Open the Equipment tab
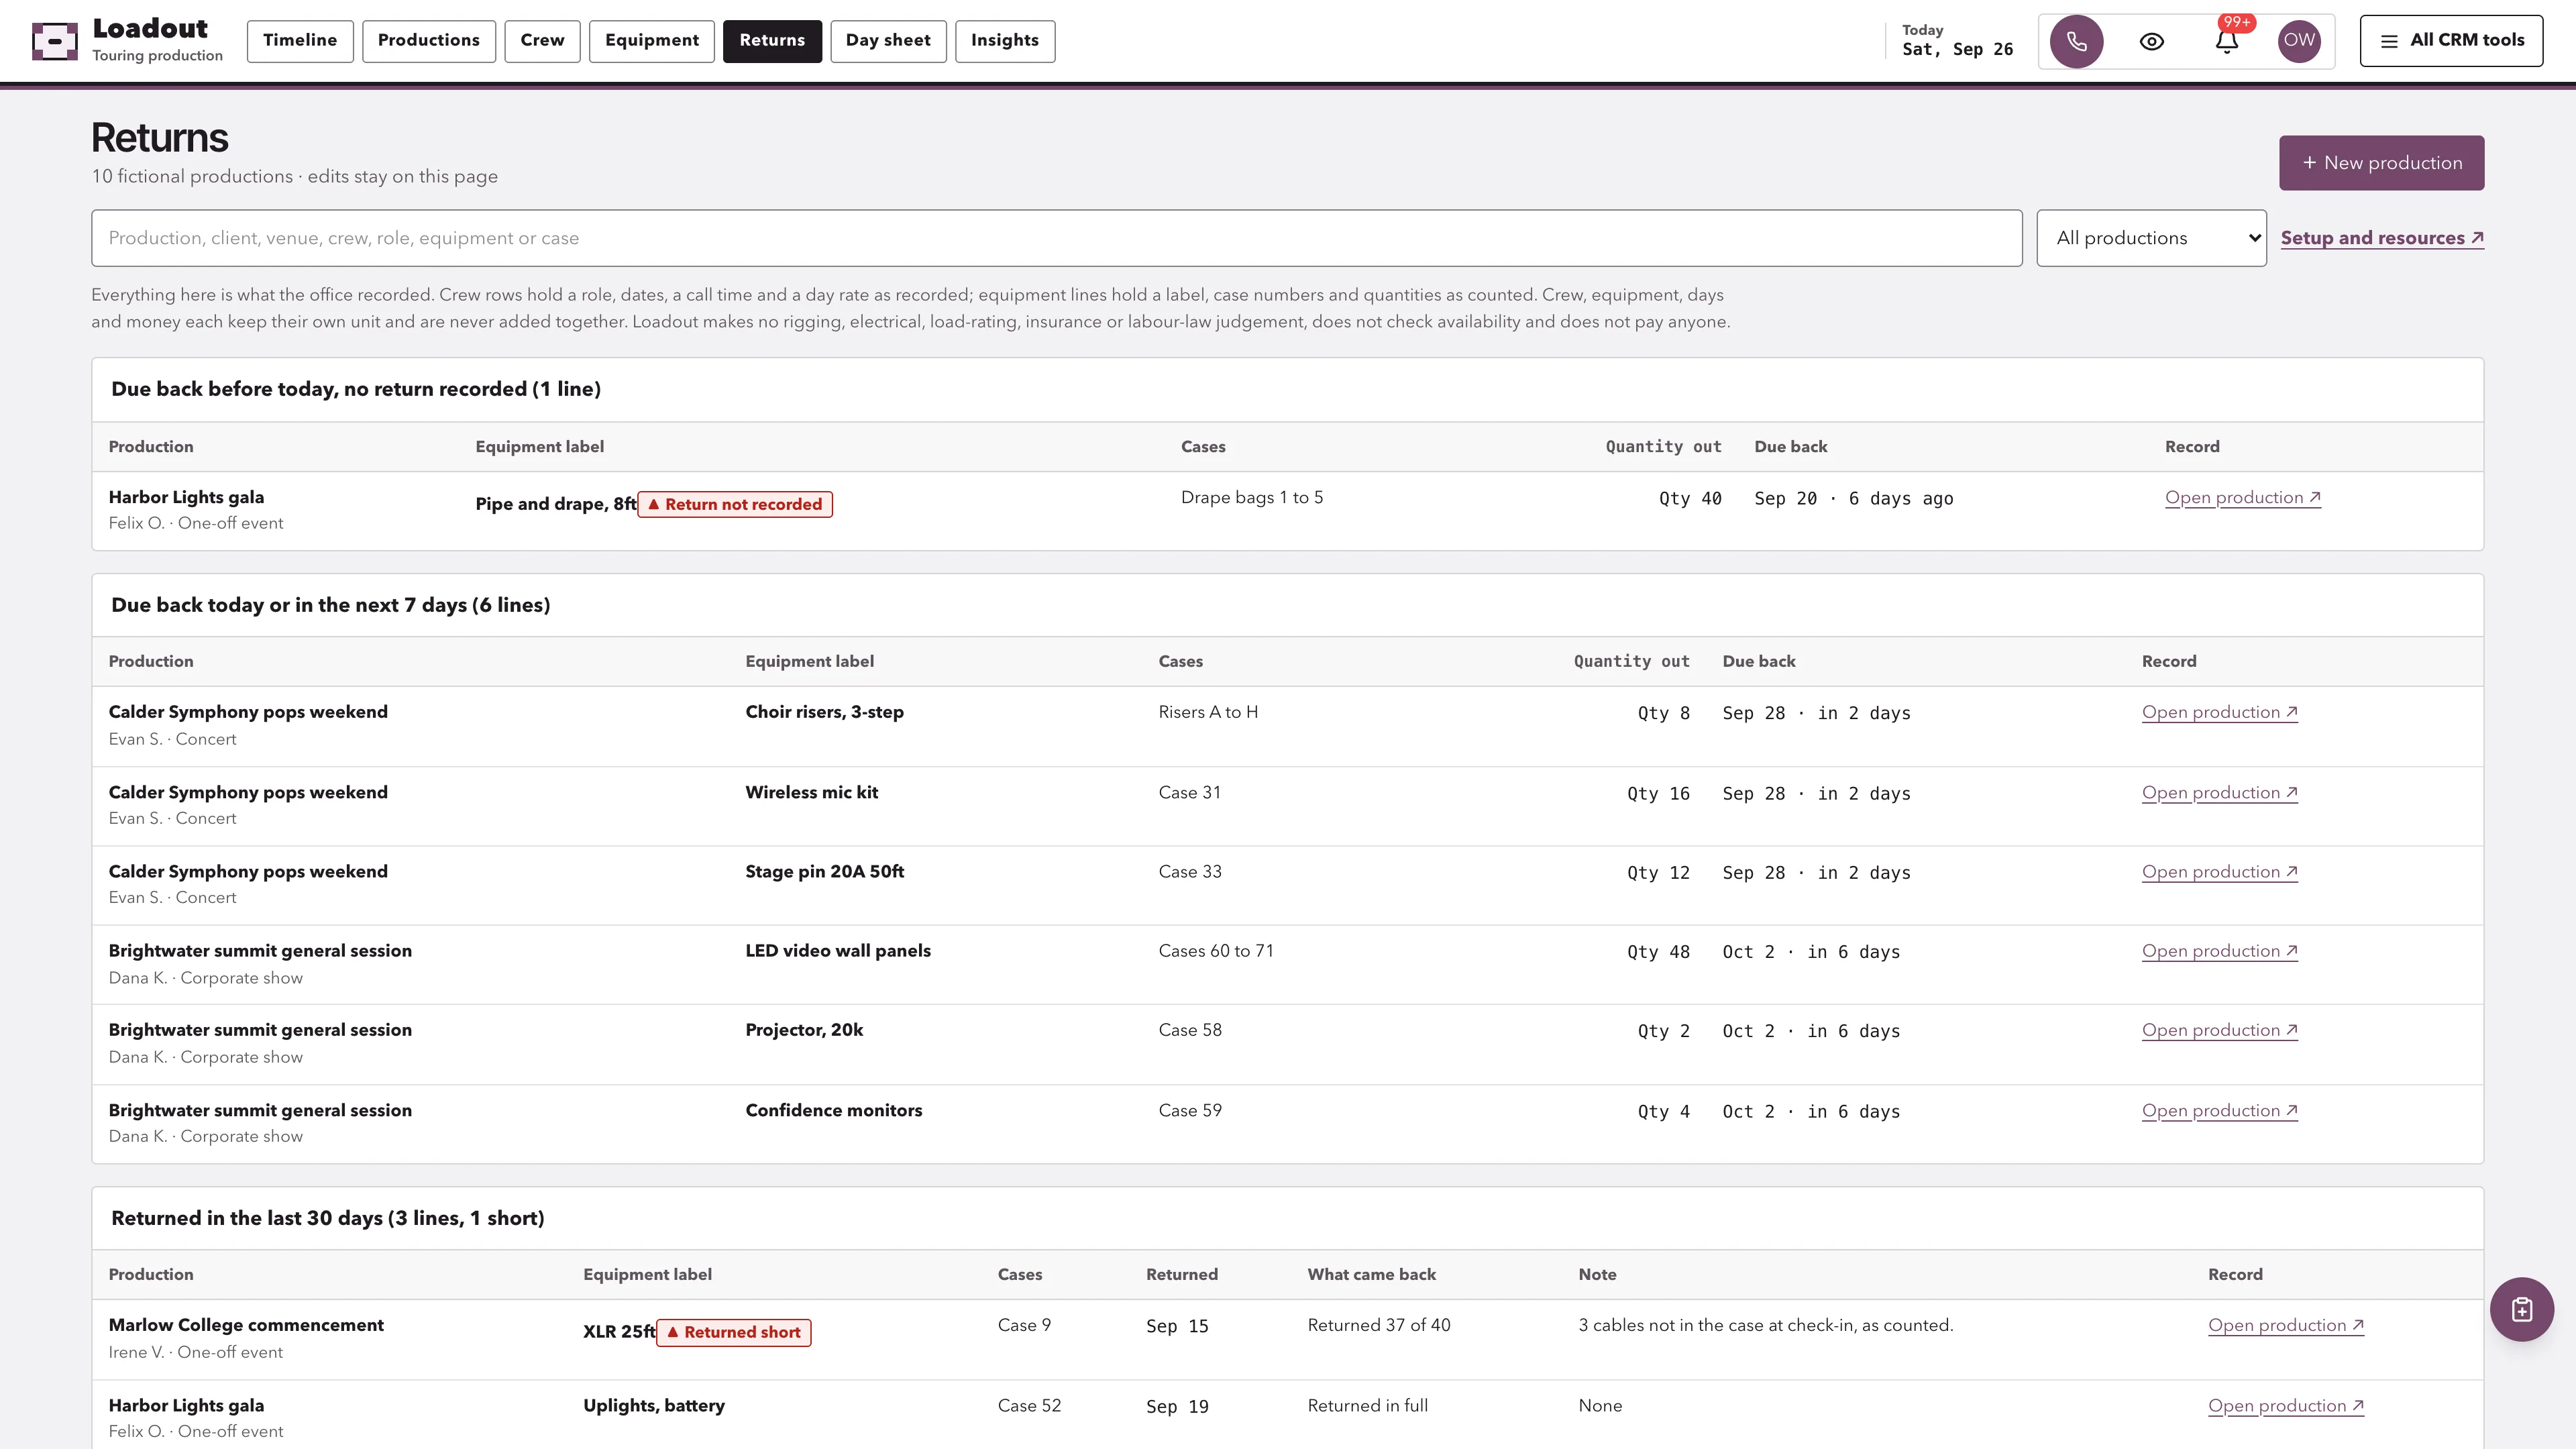 click(x=651, y=41)
